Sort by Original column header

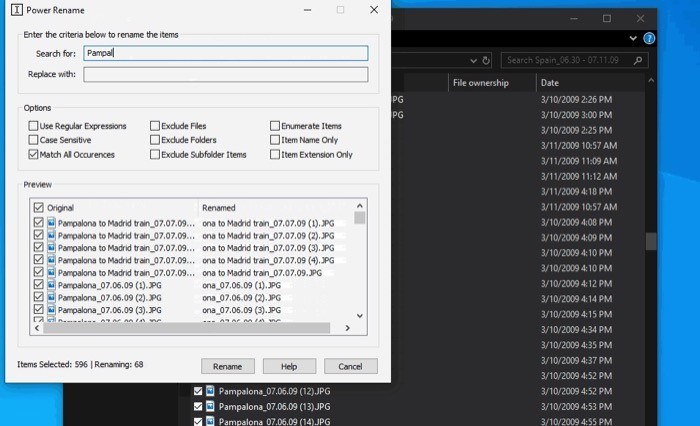[x=60, y=208]
